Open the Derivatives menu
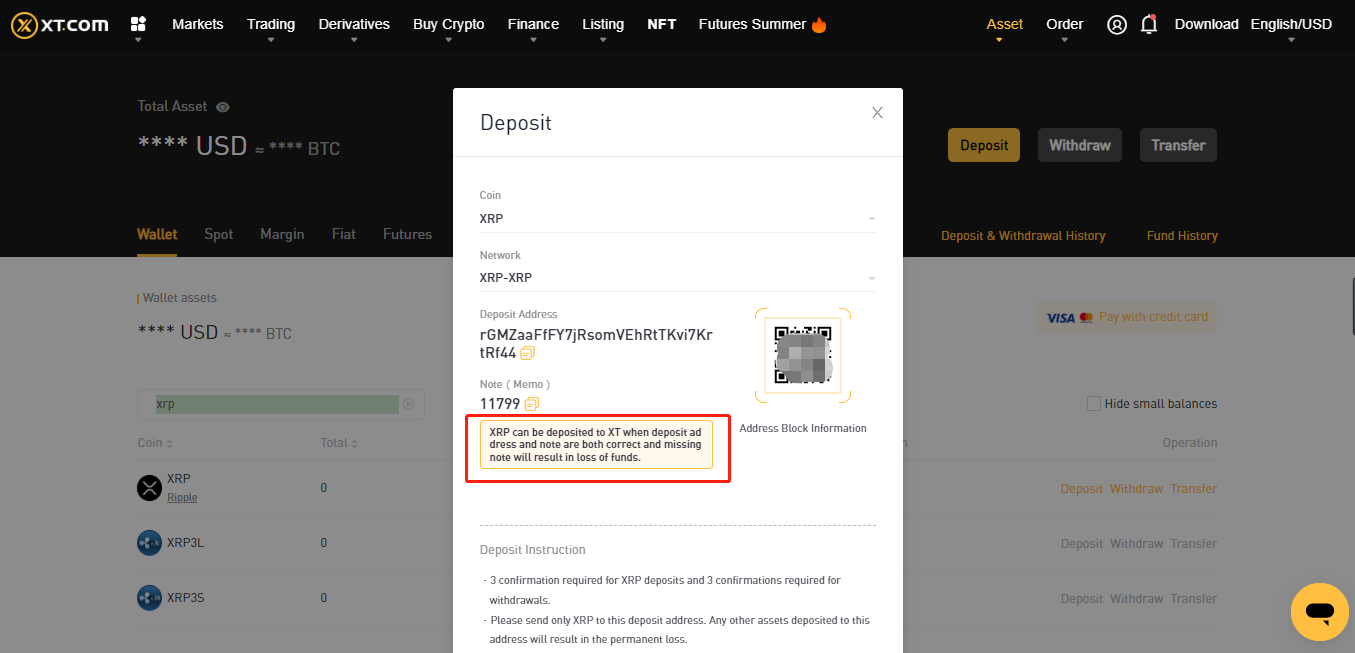This screenshot has width=1355, height=653. click(x=354, y=24)
